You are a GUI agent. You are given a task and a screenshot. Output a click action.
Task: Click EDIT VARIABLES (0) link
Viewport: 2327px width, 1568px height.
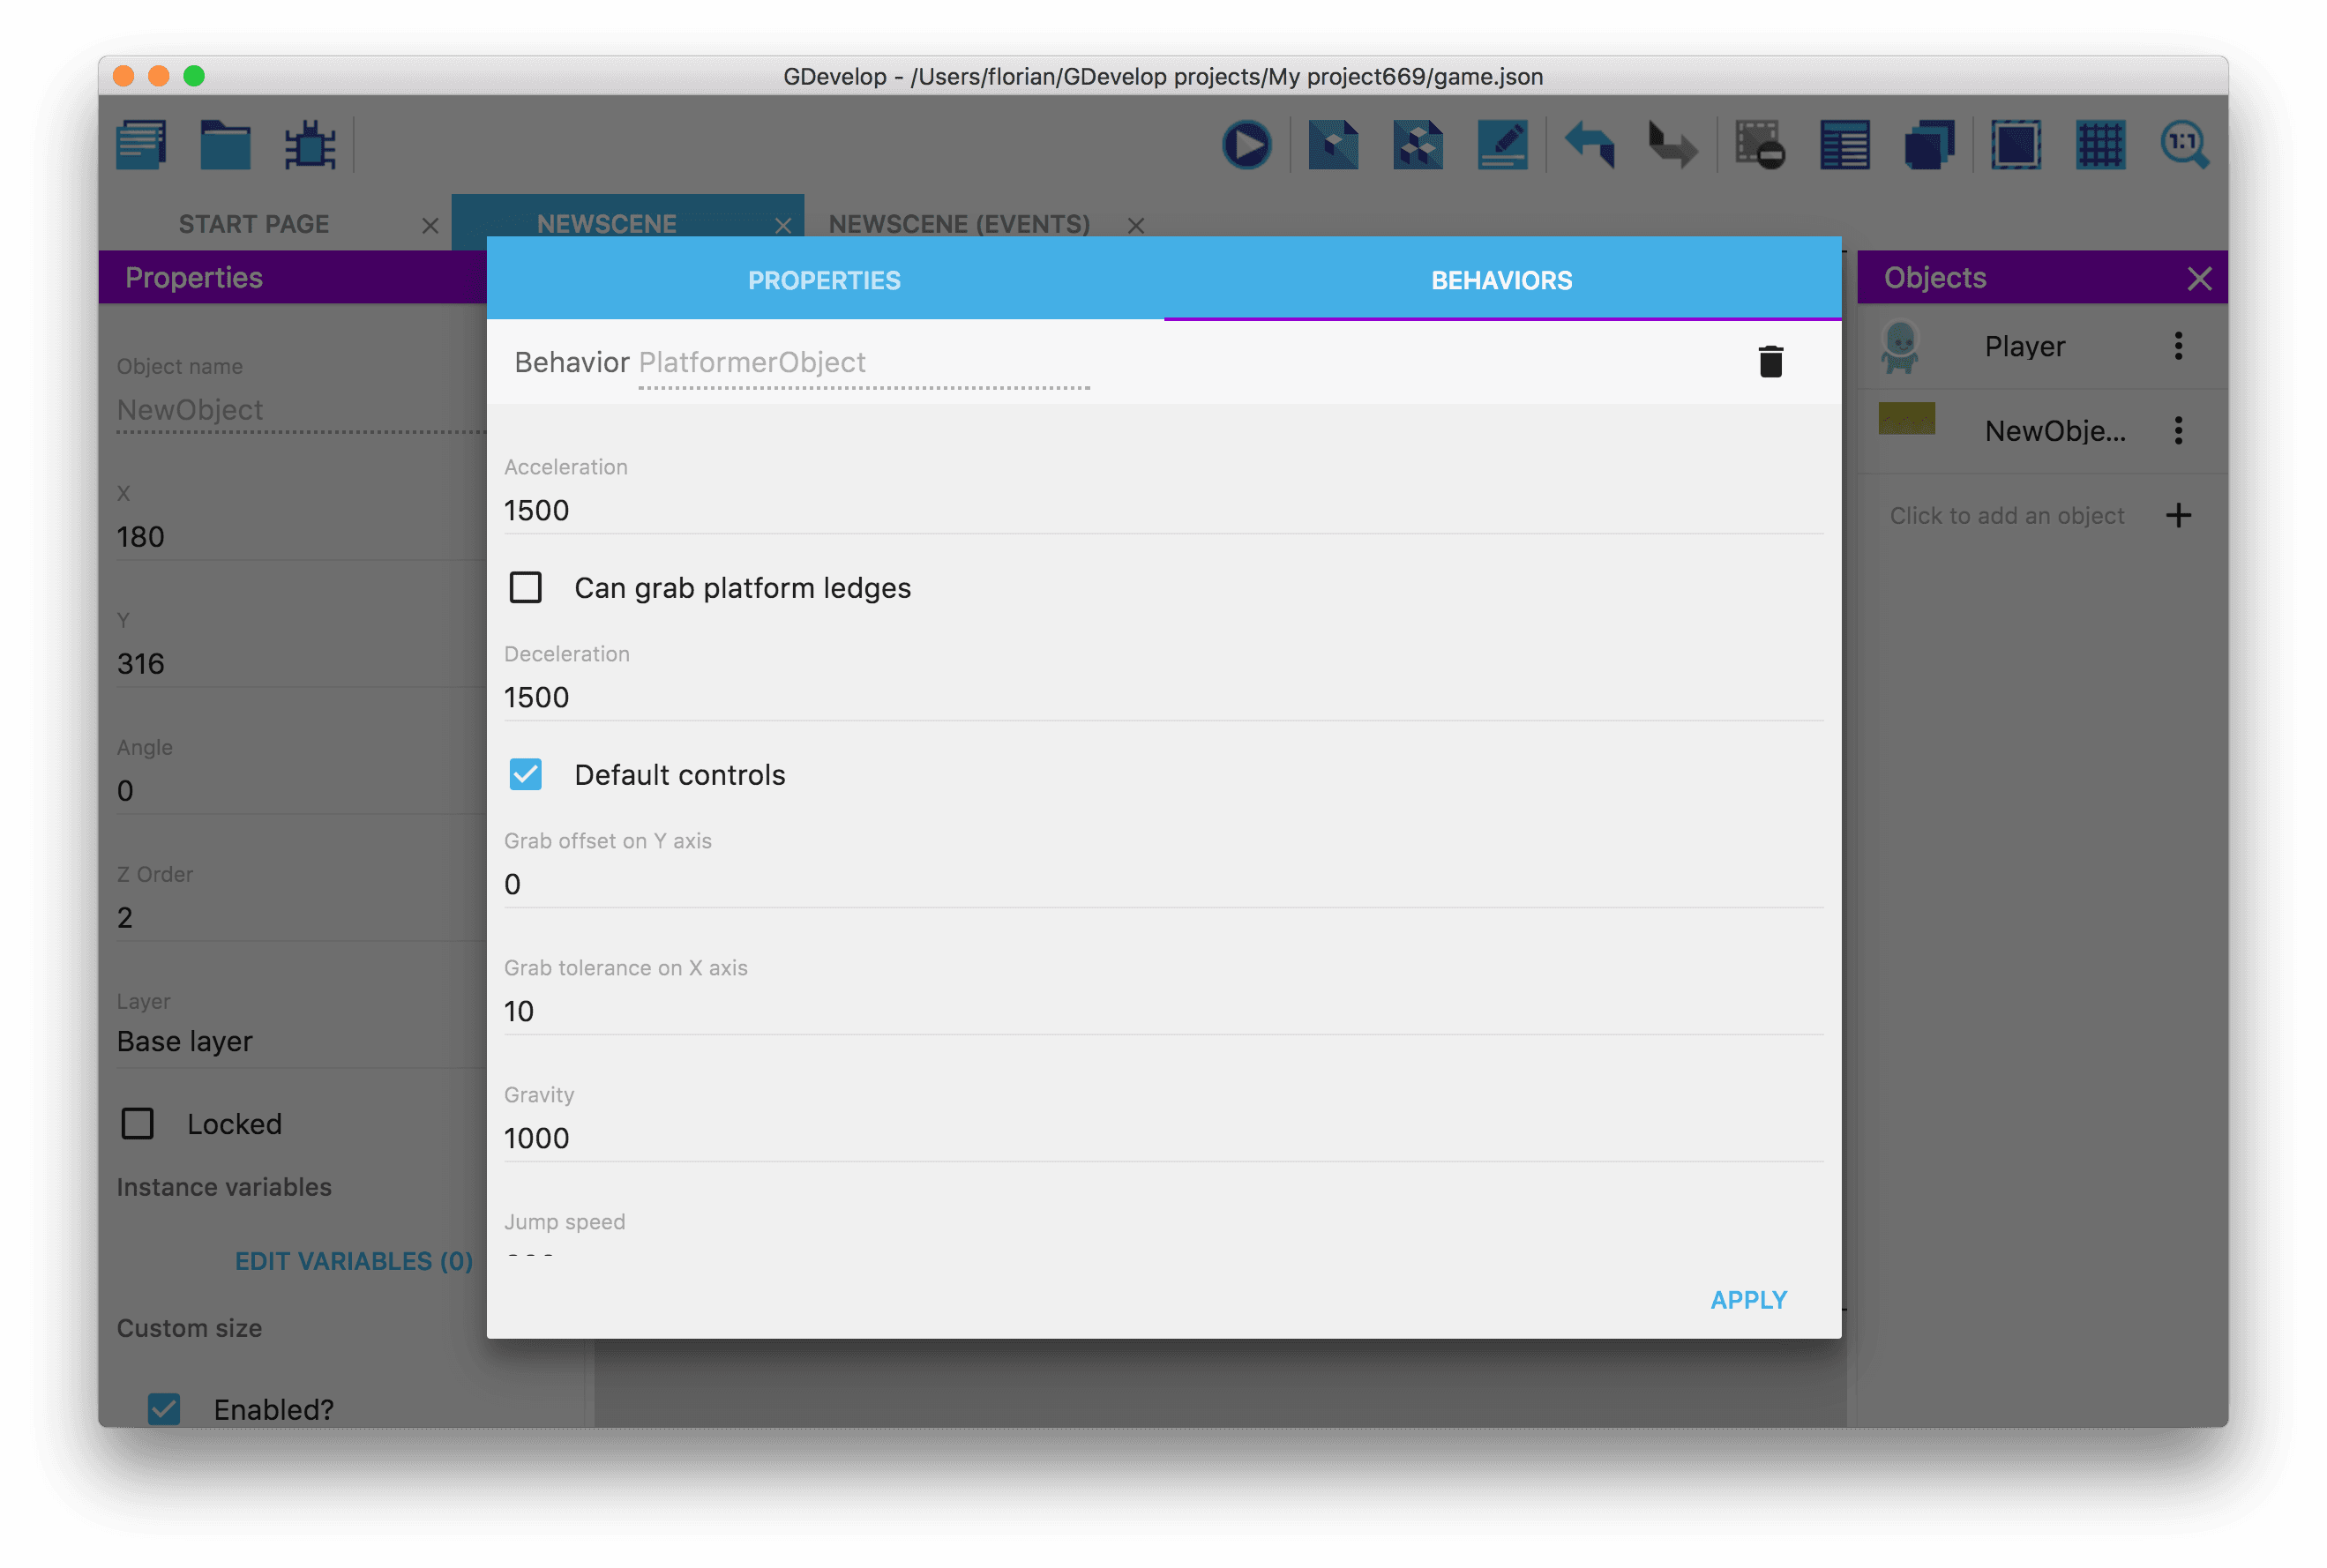(354, 1261)
